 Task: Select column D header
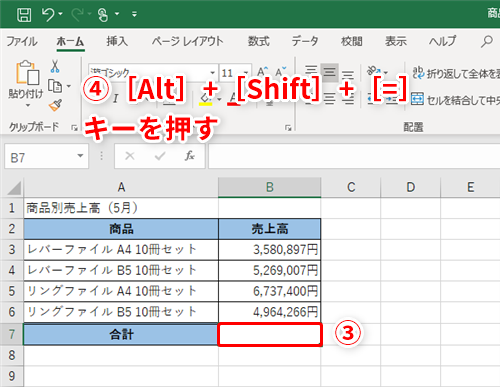click(411, 187)
